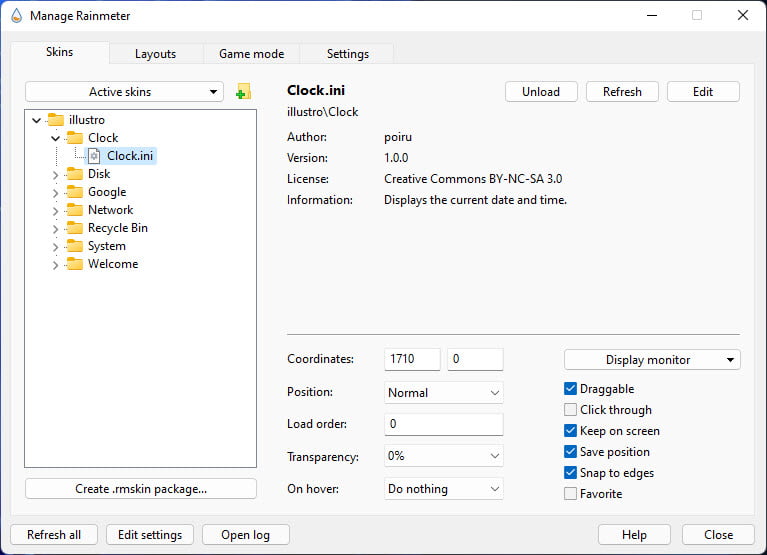Switch to the Layouts tab
Image resolution: width=767 pixels, height=555 pixels.
click(156, 54)
